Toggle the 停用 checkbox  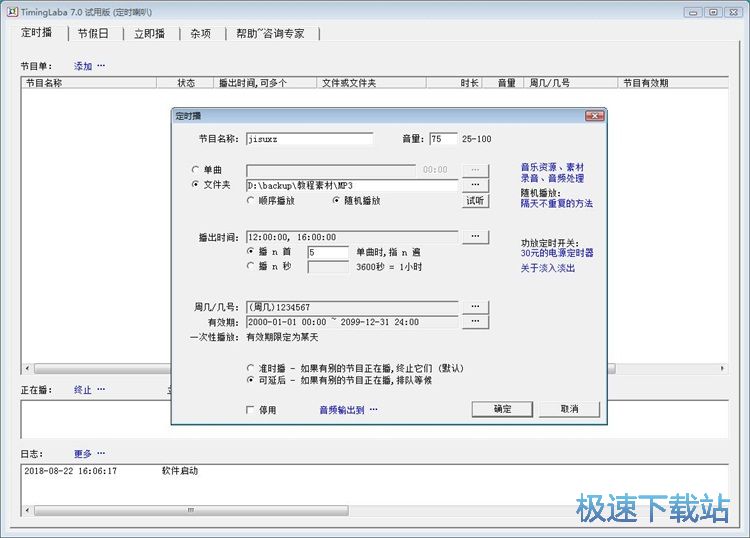(x=250, y=410)
